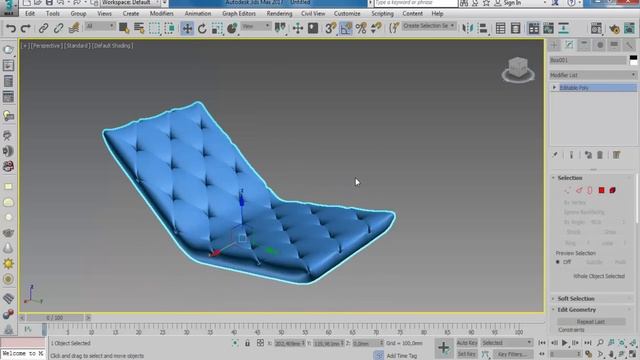The width and height of the screenshot is (640, 360).
Task: Select Off preview selection radio
Action: point(558,262)
